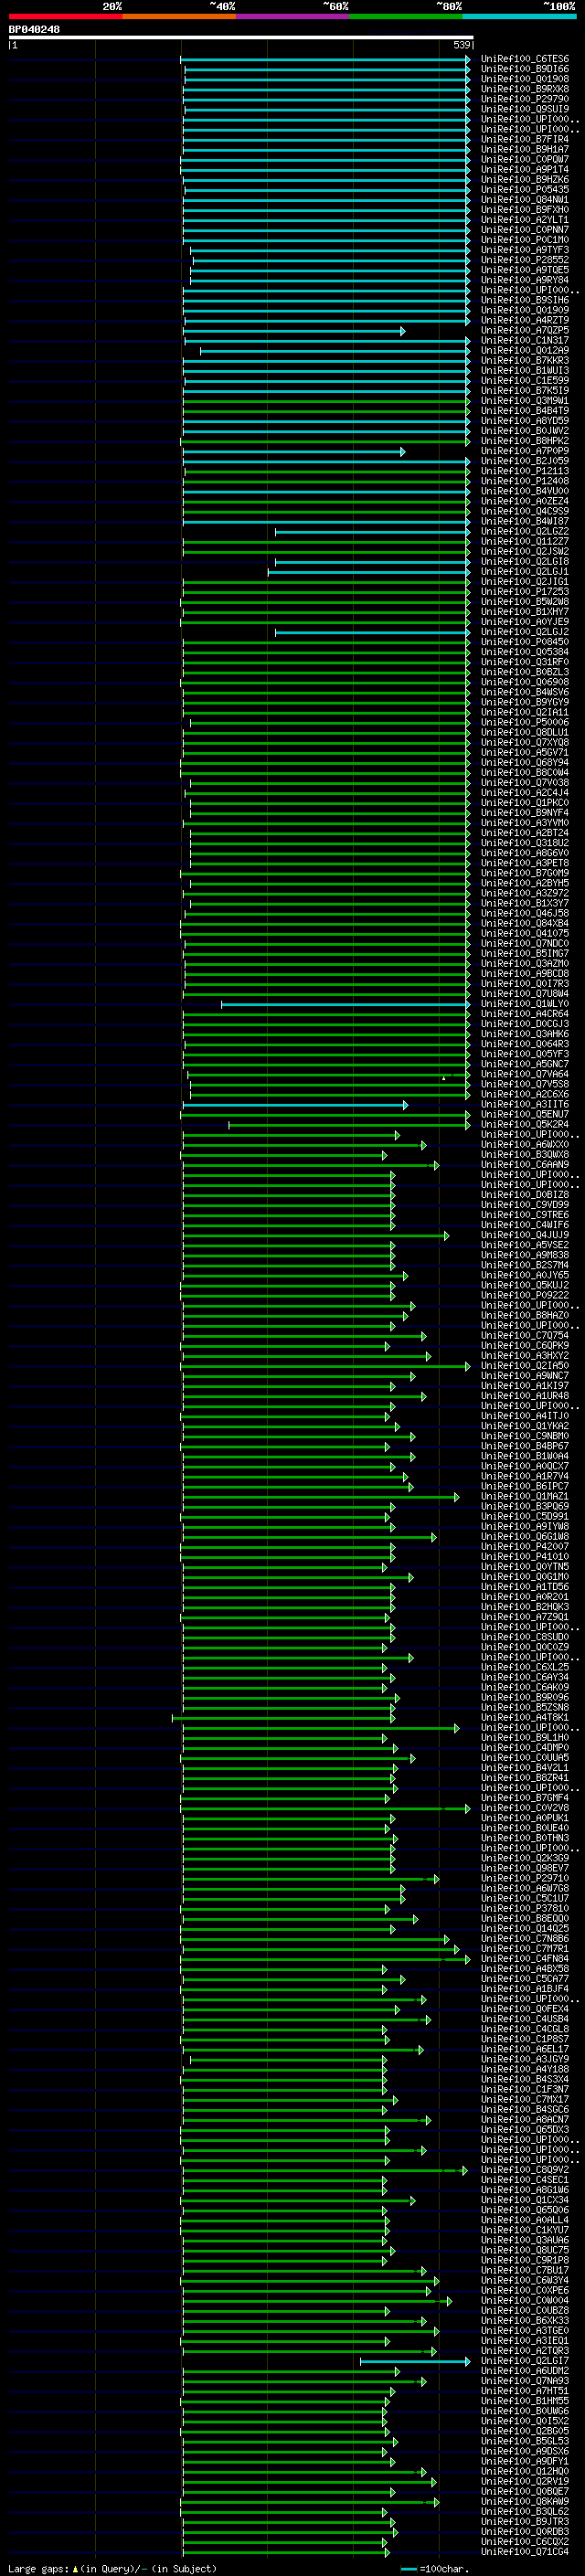585x2576 pixels.
Task: Choose UniRef100_Q5K2R4 in the hit list
Action: click(x=525, y=1124)
